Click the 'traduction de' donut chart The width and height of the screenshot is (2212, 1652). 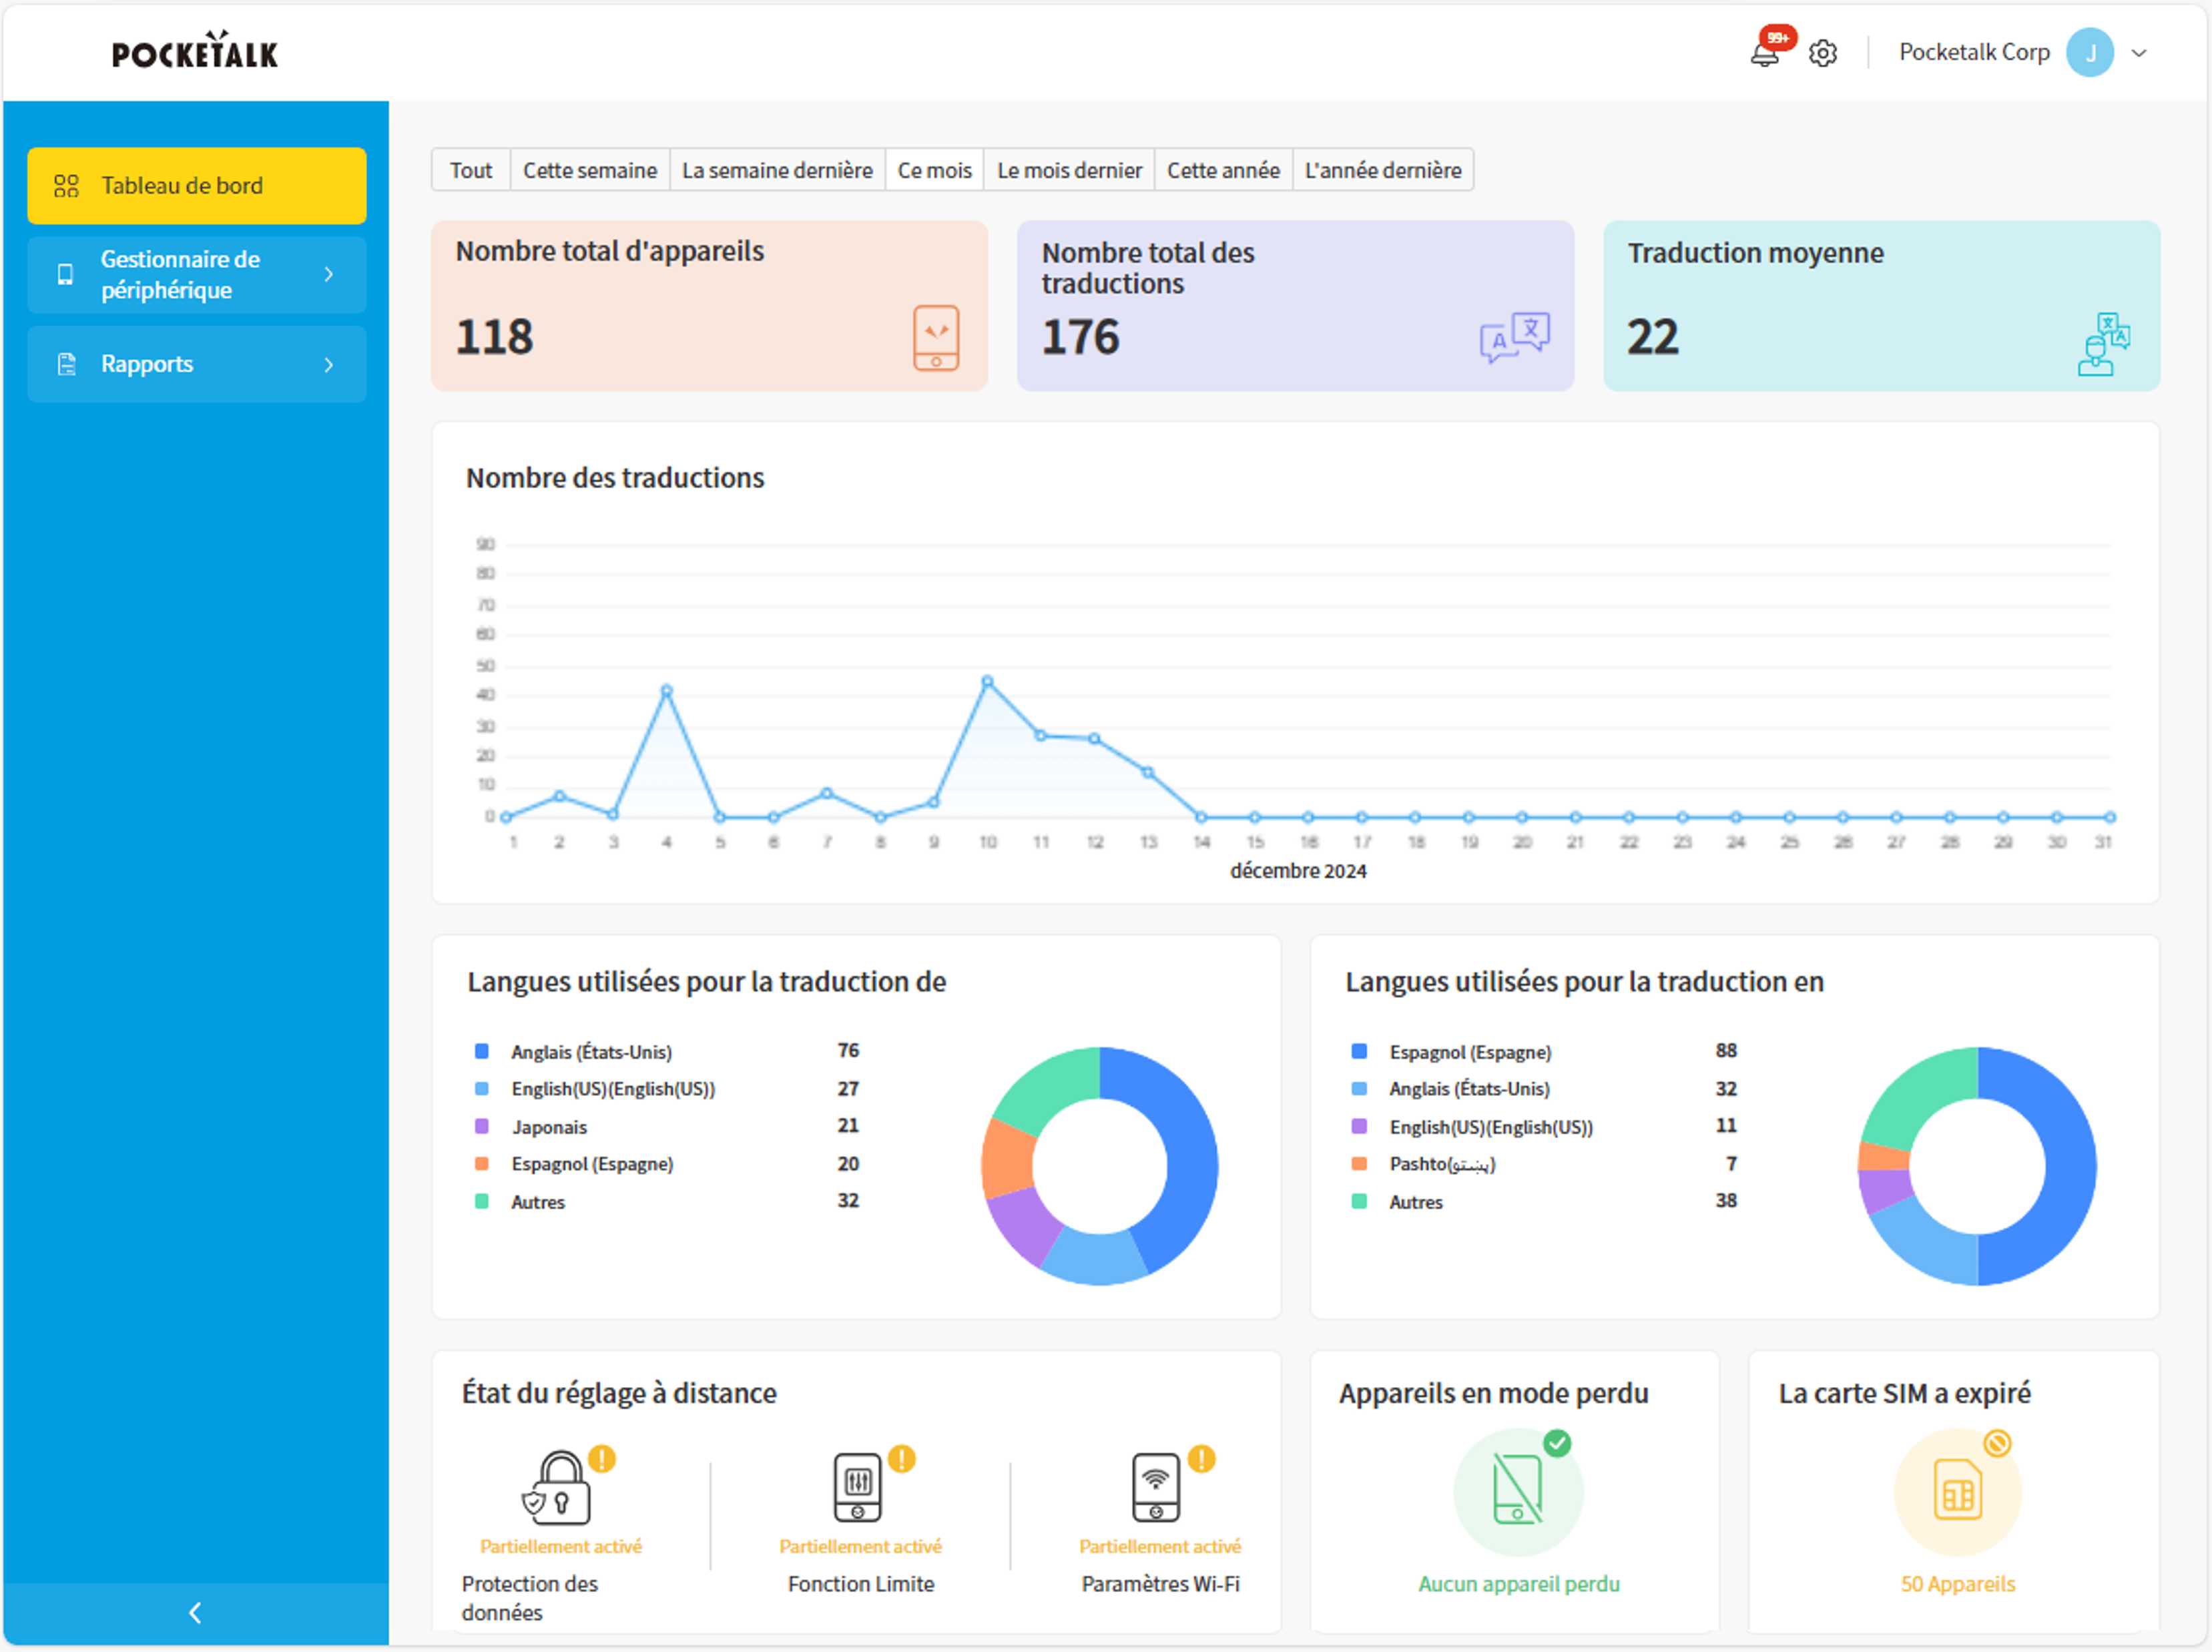[1100, 1166]
